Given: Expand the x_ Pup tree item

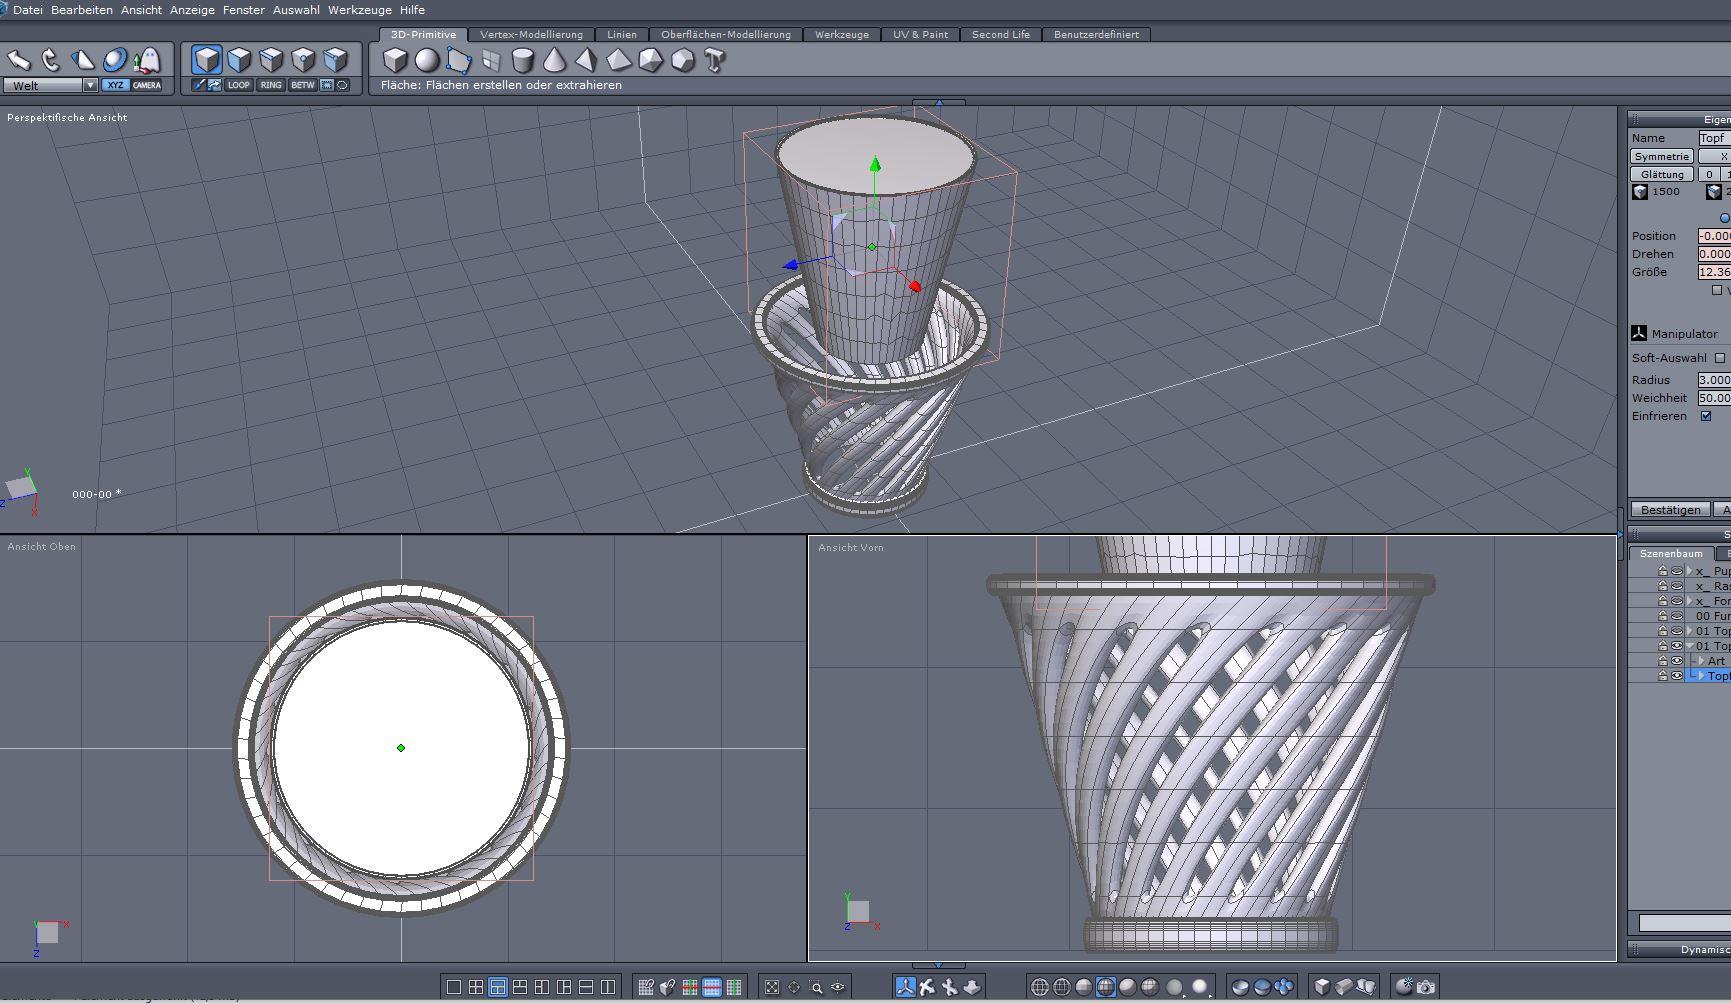Looking at the screenshot, I should click(1690, 571).
